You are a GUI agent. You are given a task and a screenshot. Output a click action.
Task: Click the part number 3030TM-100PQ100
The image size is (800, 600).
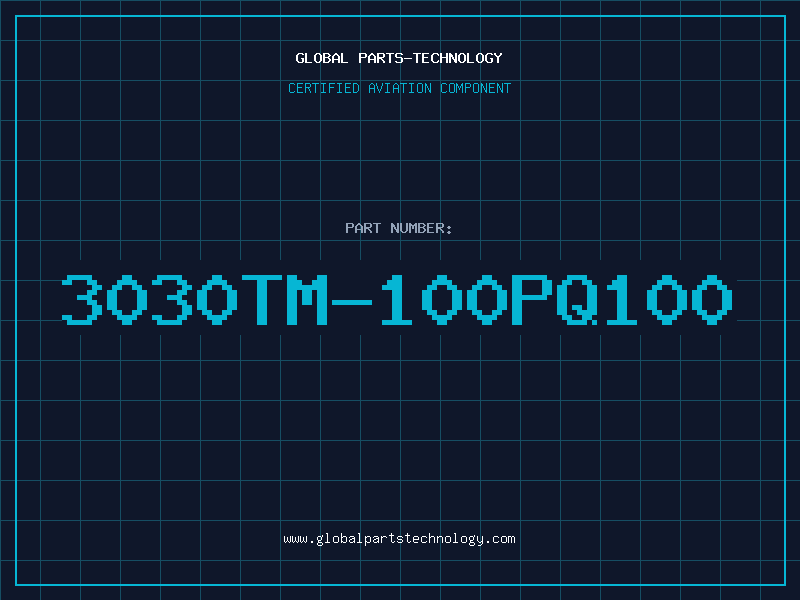tap(397, 300)
